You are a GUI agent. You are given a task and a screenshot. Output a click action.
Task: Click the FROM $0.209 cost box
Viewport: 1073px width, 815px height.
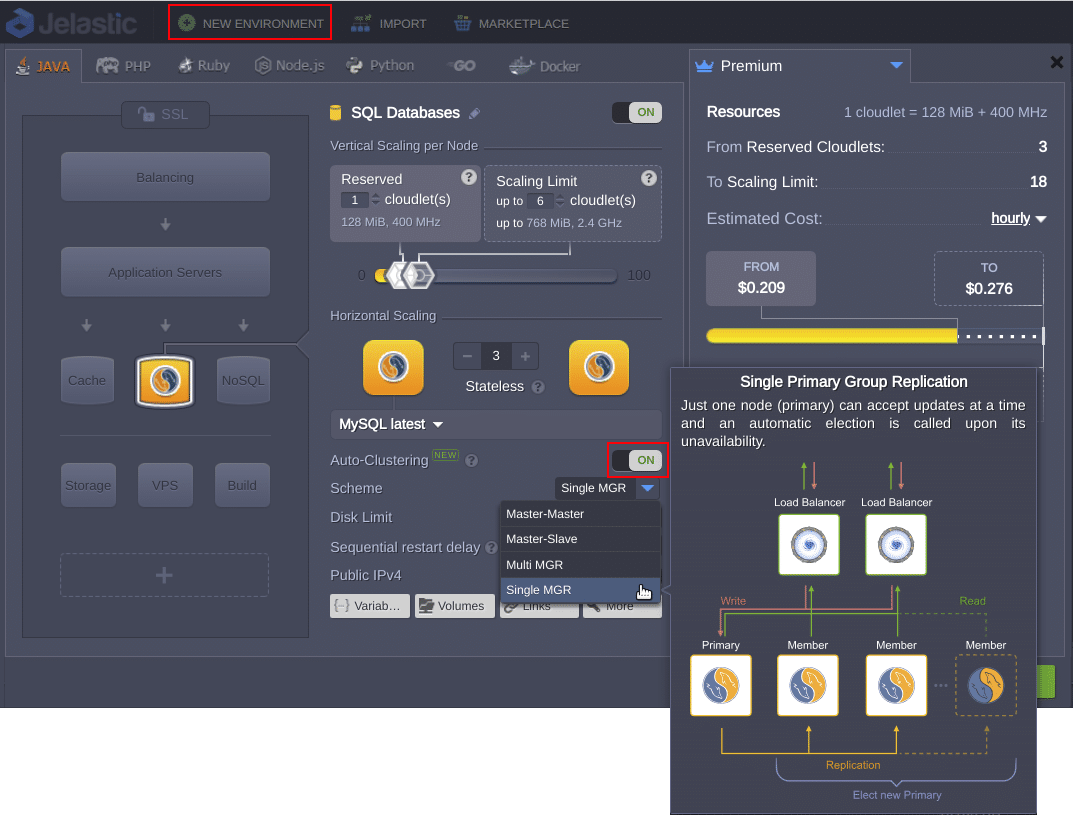pyautogui.click(x=761, y=279)
